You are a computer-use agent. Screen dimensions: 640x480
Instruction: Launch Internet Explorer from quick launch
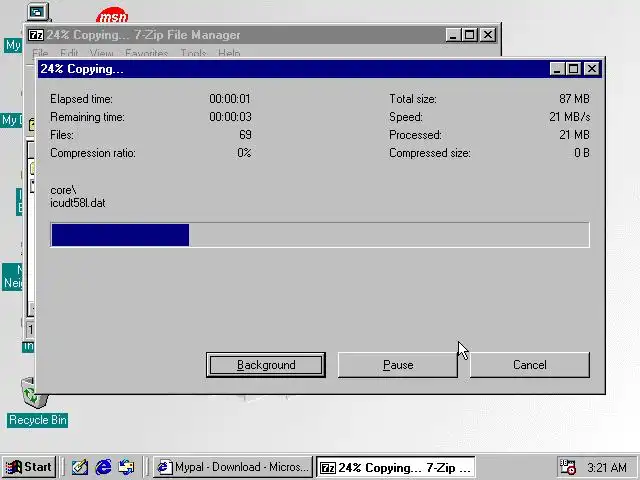click(x=103, y=467)
